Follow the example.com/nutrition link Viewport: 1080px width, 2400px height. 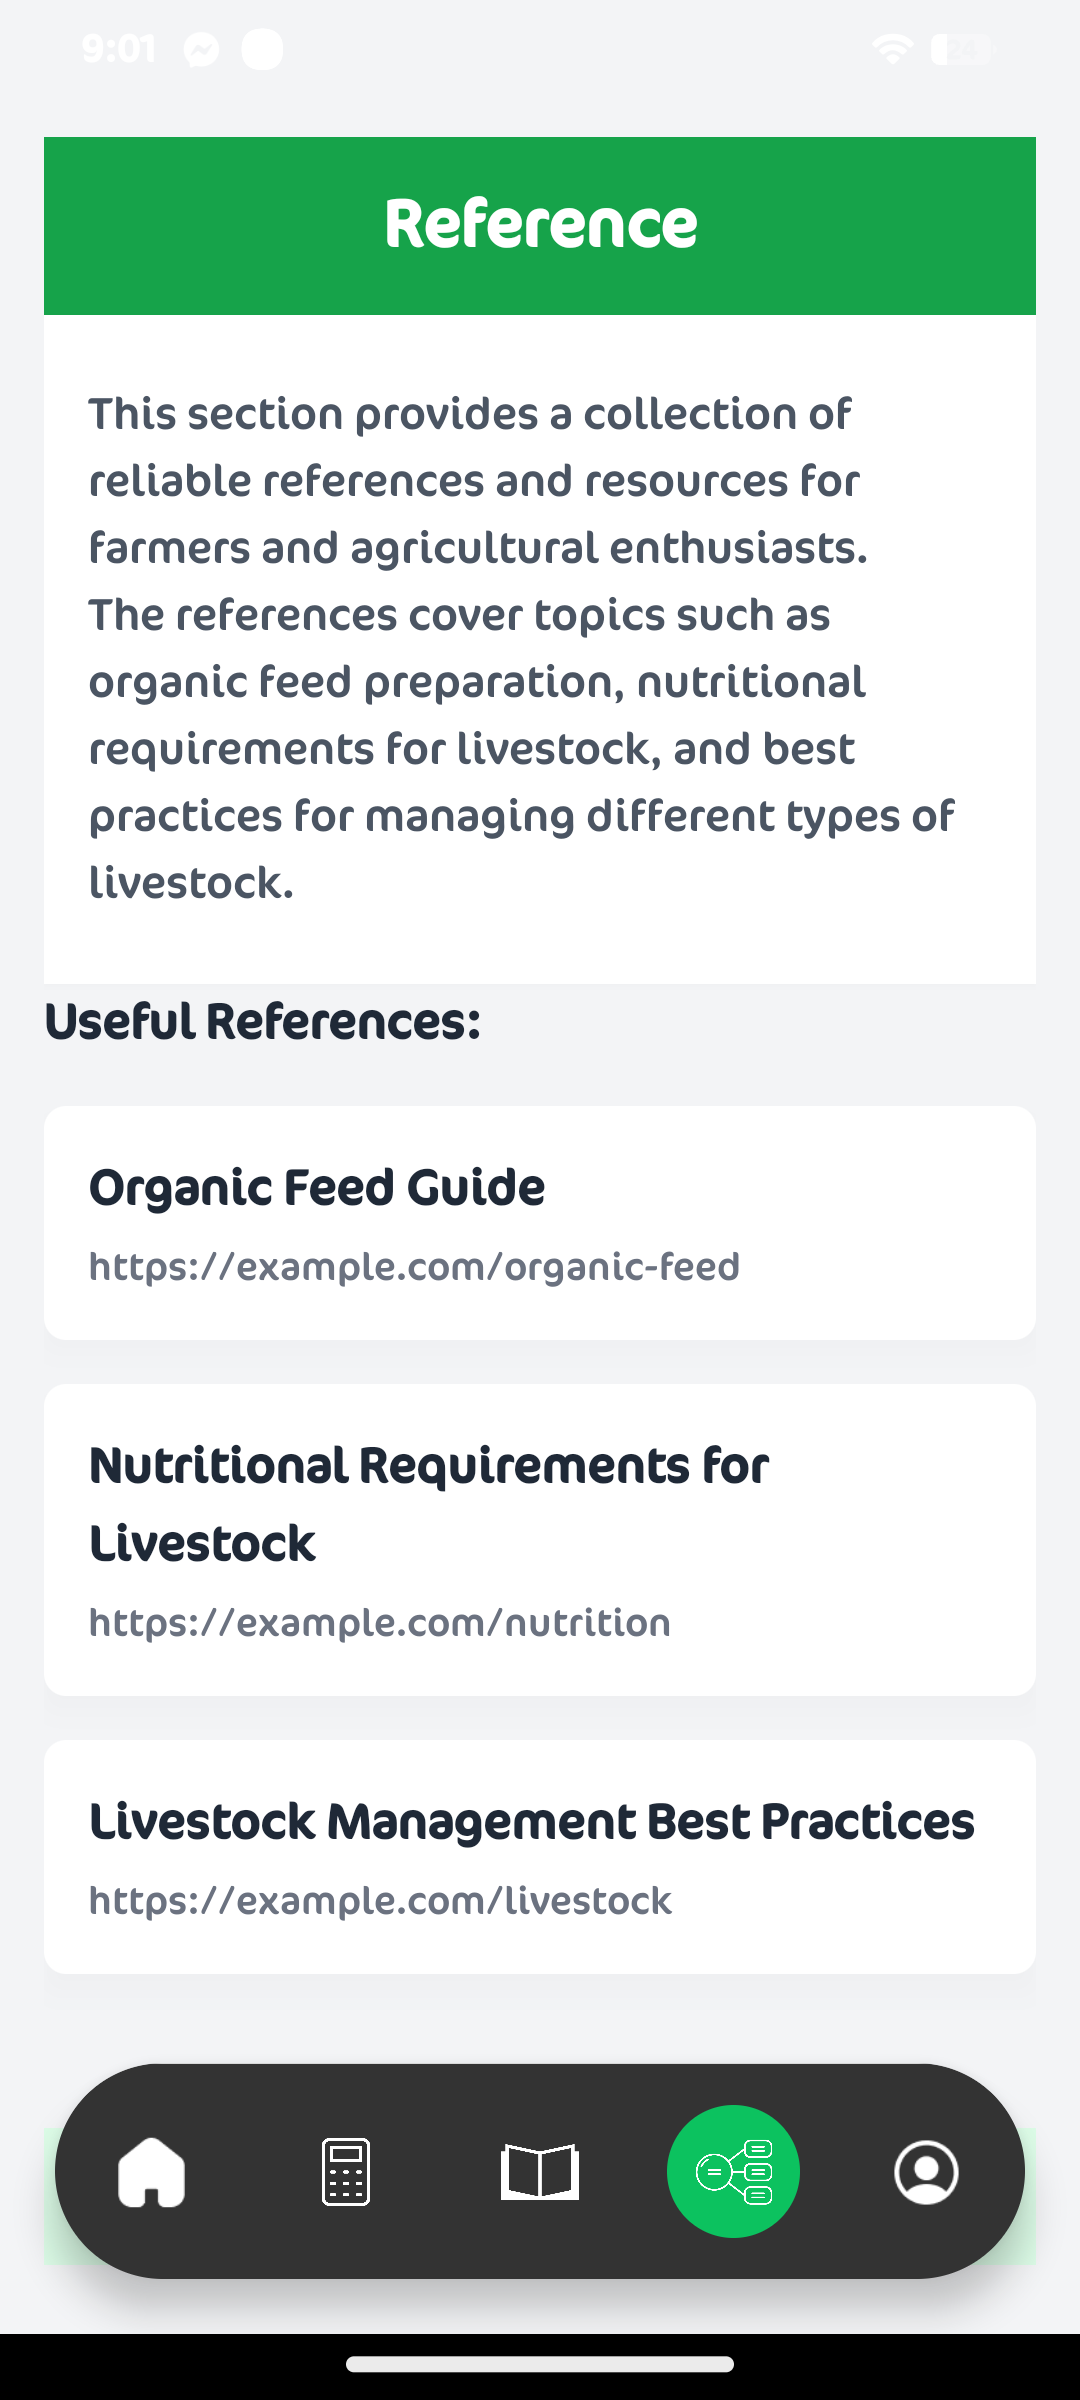click(x=380, y=1623)
